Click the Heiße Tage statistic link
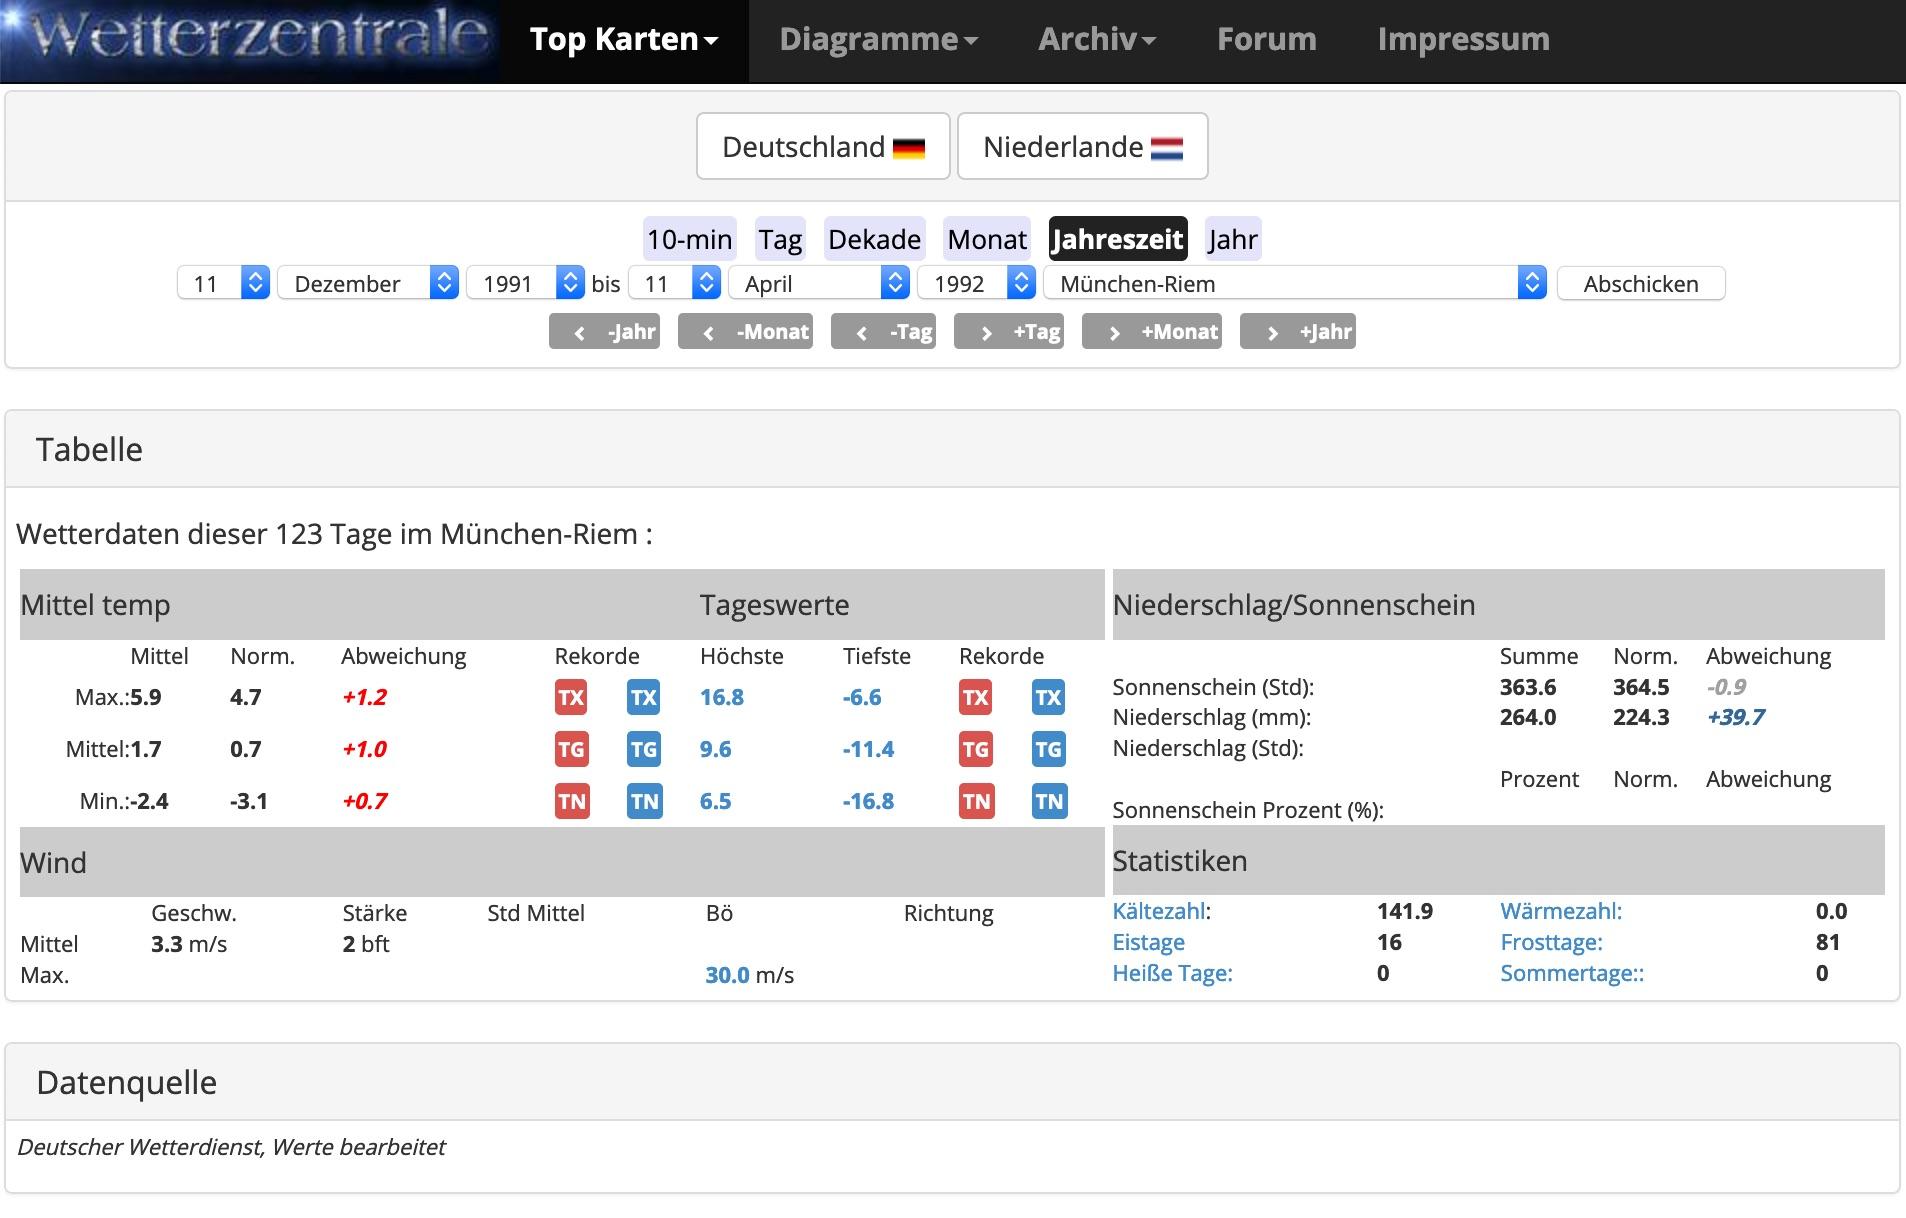Viewport: 1906px width, 1218px height. click(1172, 973)
